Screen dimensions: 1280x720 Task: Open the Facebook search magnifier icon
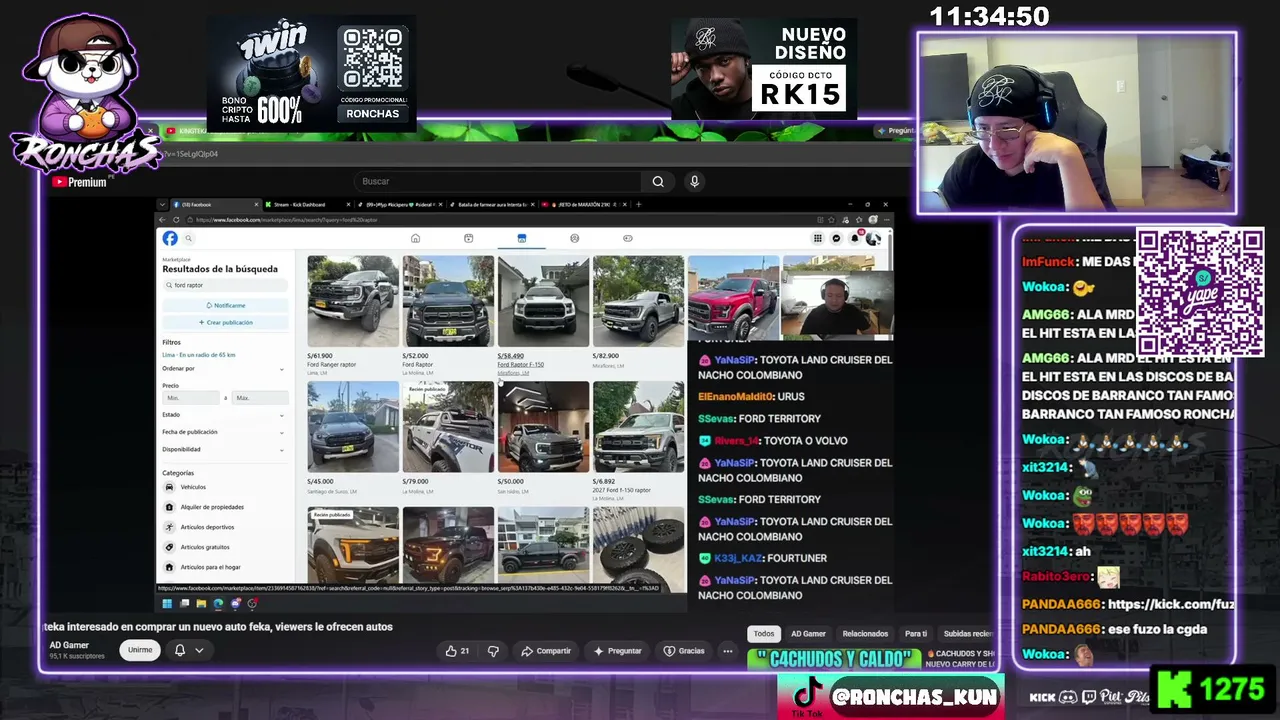pyautogui.click(x=188, y=239)
